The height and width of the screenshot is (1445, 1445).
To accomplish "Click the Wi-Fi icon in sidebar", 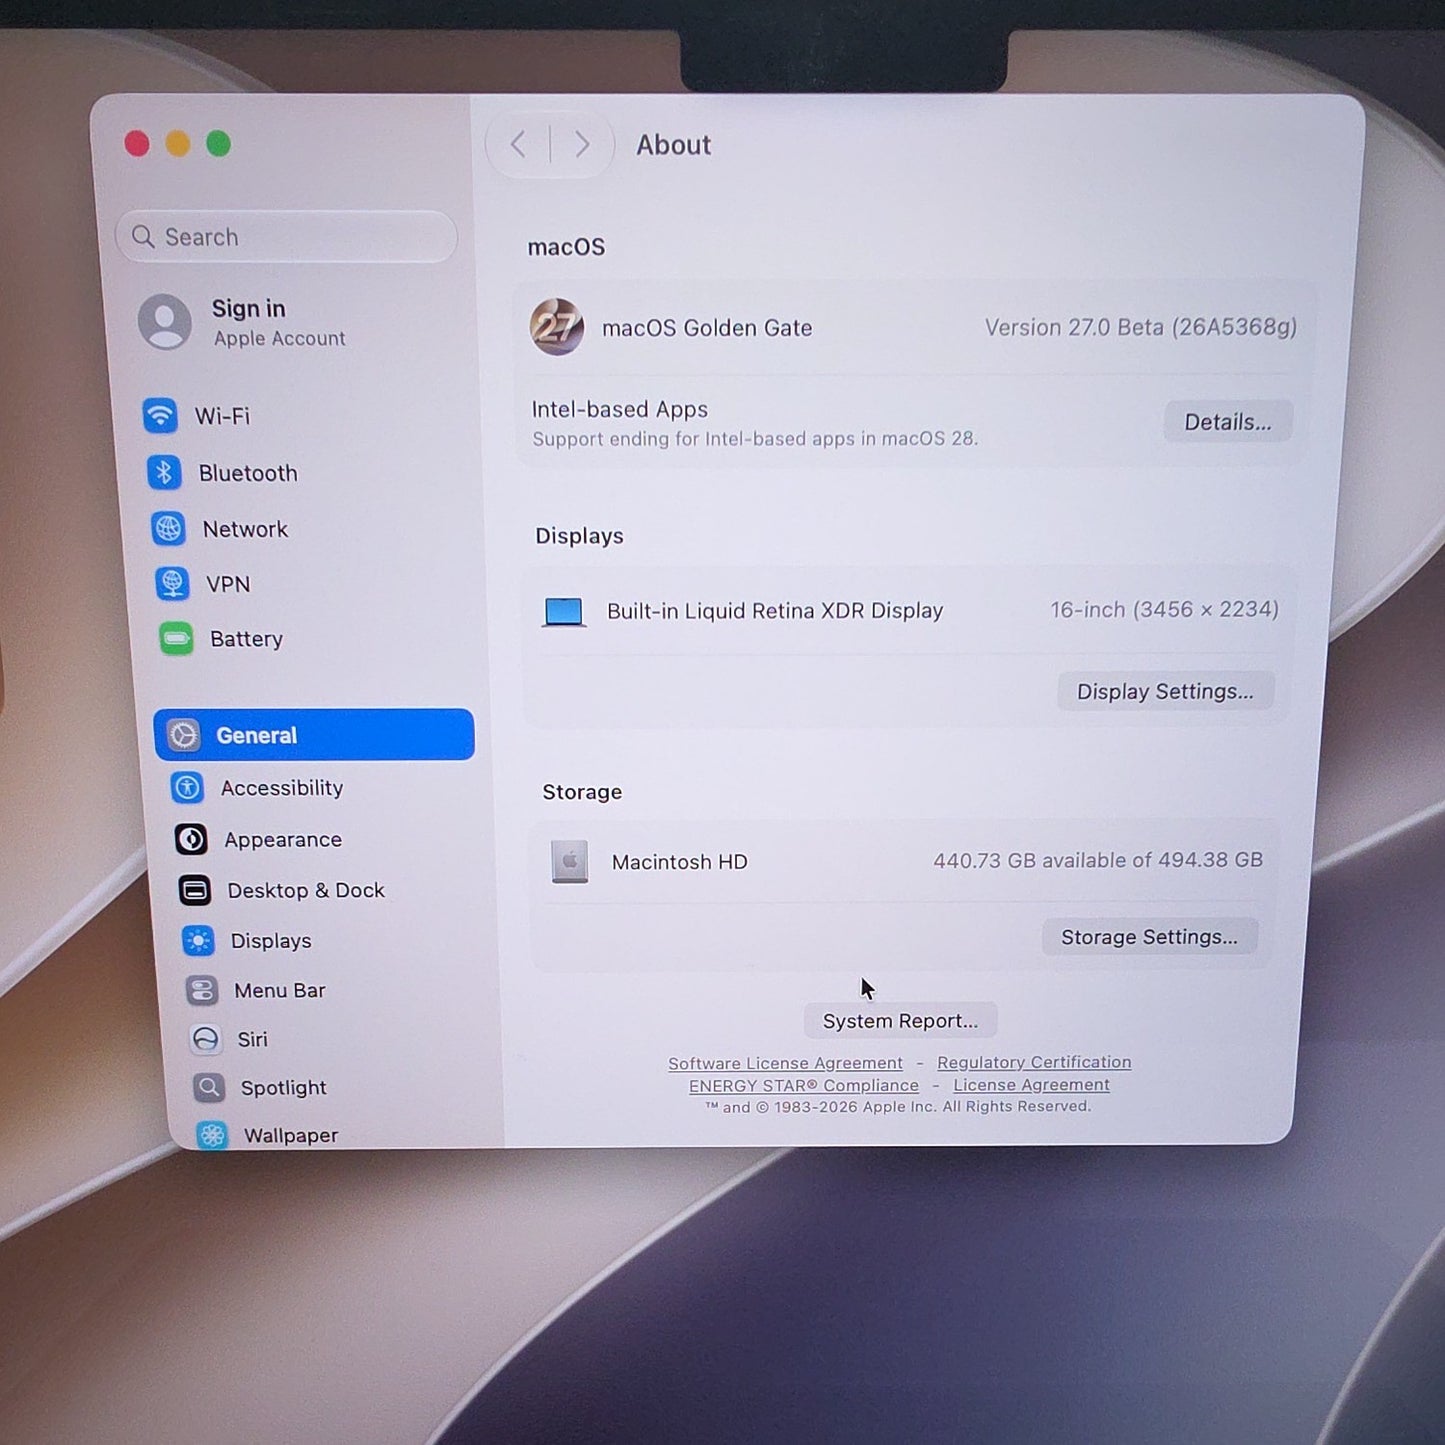I will (x=160, y=415).
